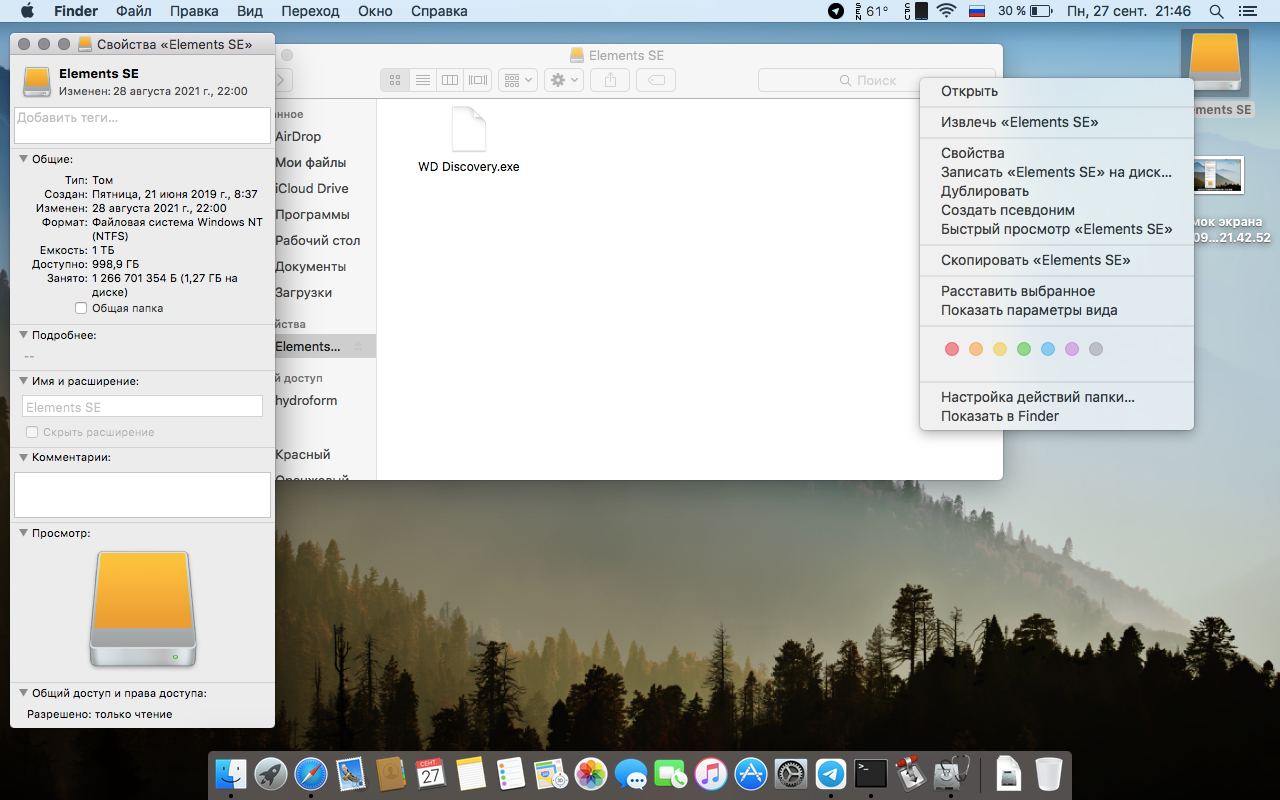Open Launchpad from the Dock
The width and height of the screenshot is (1280, 800).
coord(271,773)
